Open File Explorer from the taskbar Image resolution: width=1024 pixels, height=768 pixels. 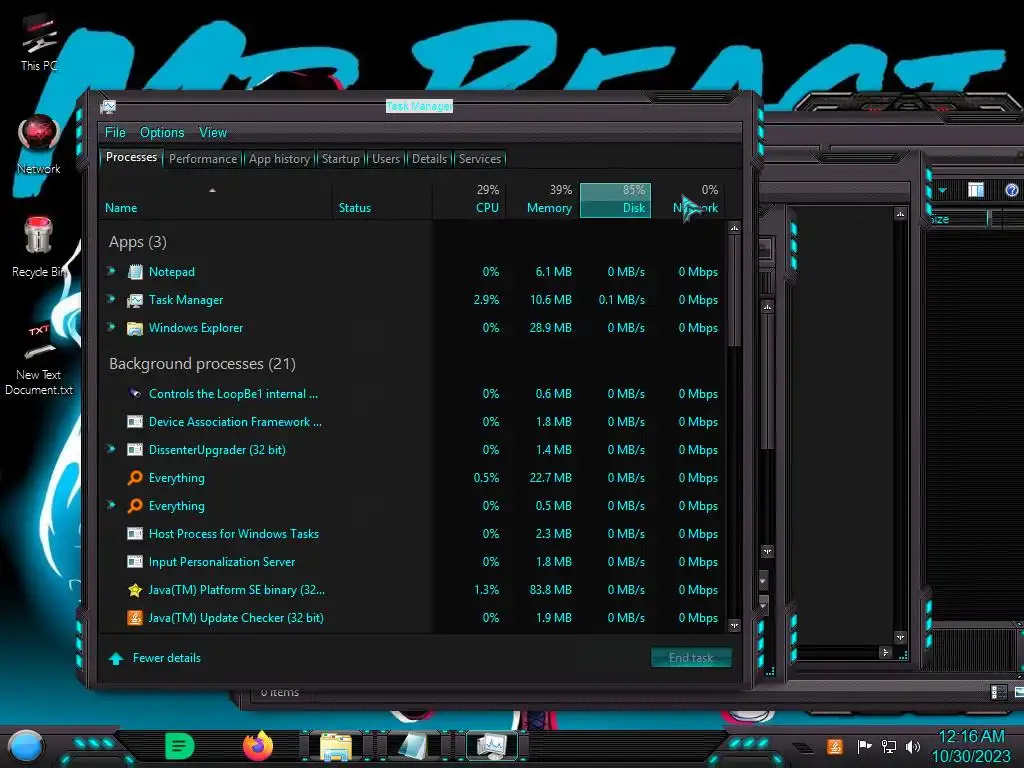336,747
